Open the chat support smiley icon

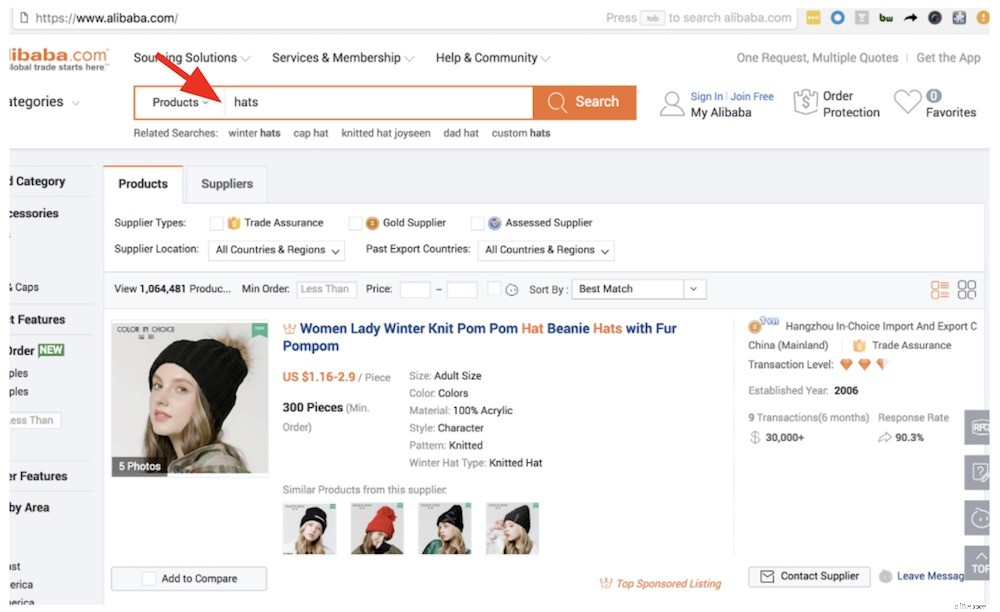pos(978,518)
